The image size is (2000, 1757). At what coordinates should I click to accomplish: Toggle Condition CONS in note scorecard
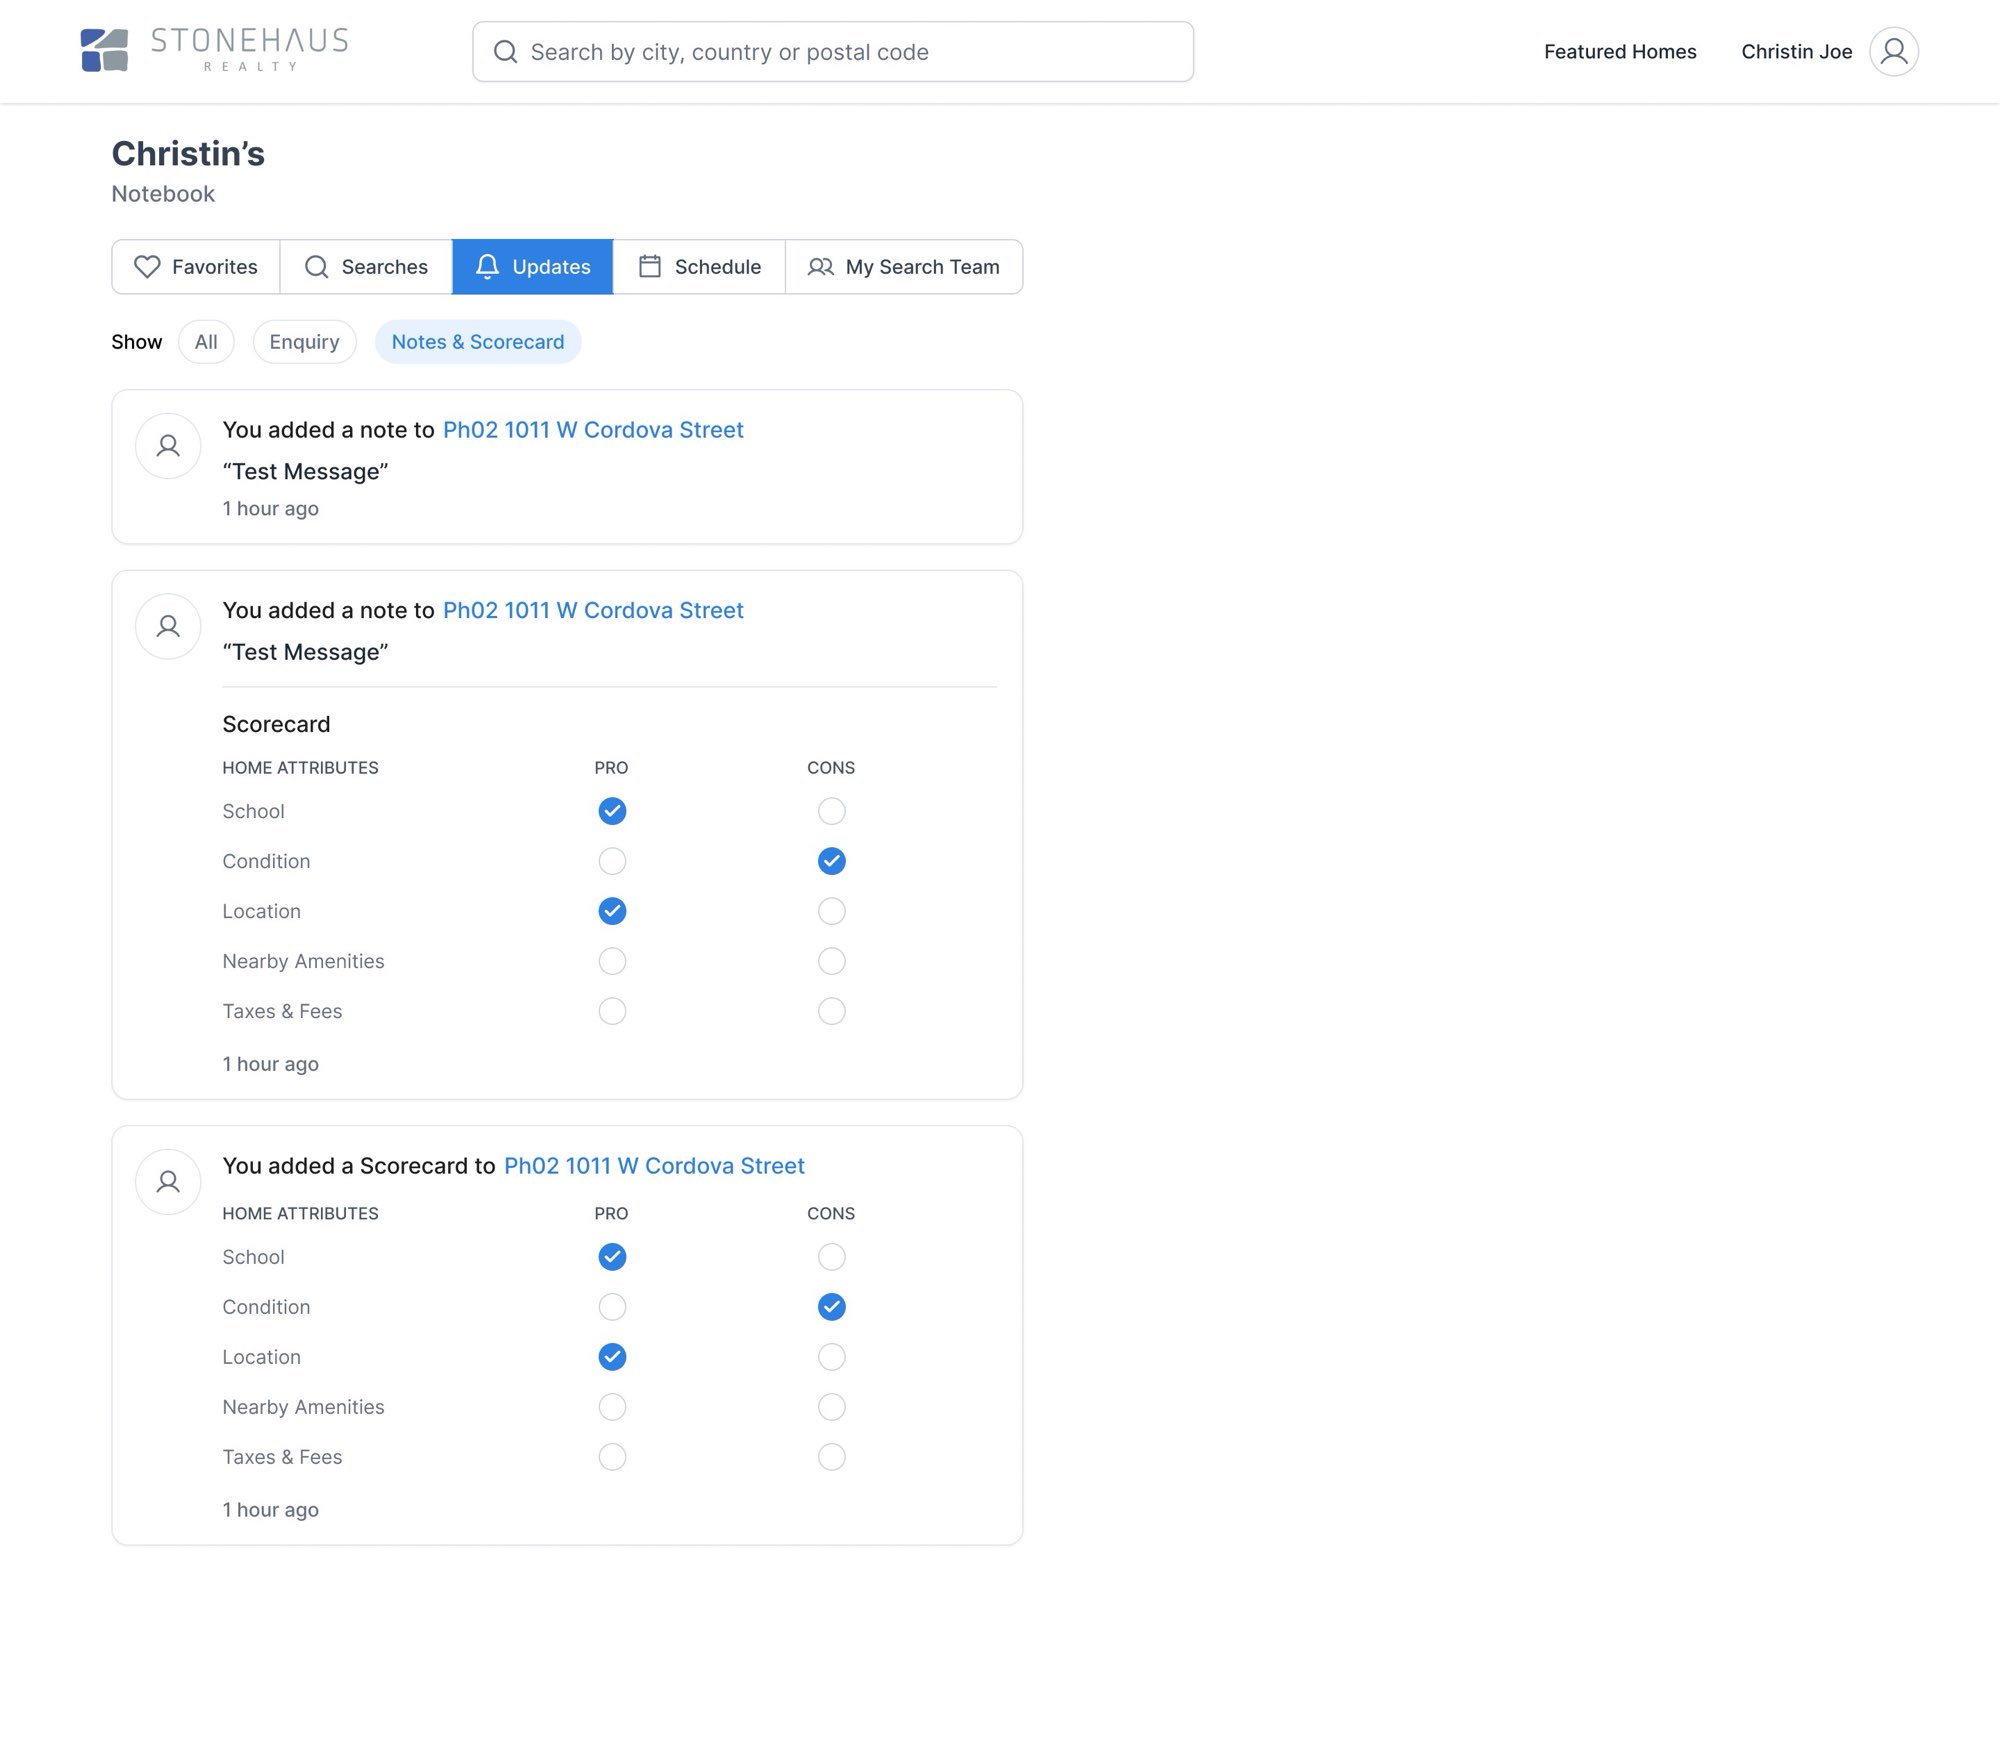coord(831,861)
